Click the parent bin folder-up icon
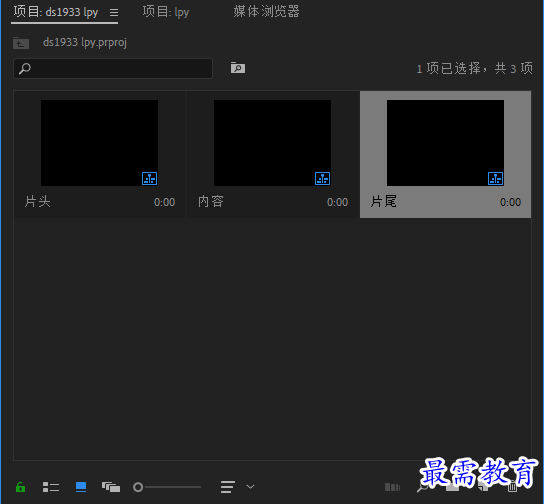This screenshot has height=504, width=544. [x=21, y=43]
